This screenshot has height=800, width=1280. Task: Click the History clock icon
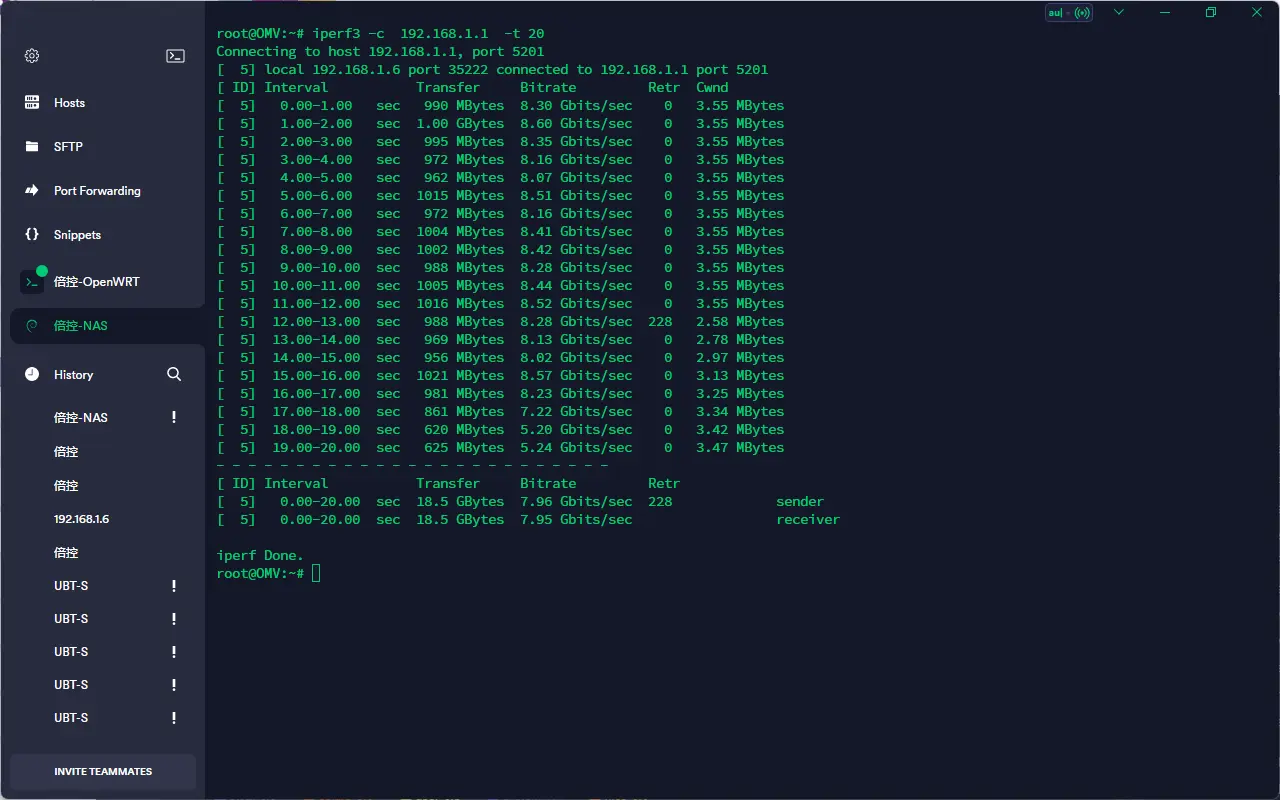[x=32, y=374]
